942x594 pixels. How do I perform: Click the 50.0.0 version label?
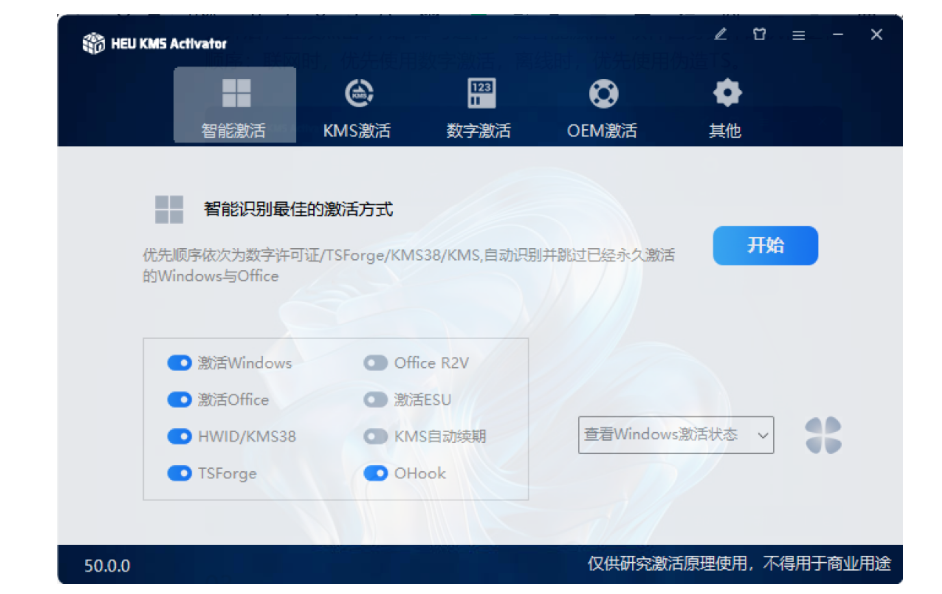pyautogui.click(x=110, y=565)
